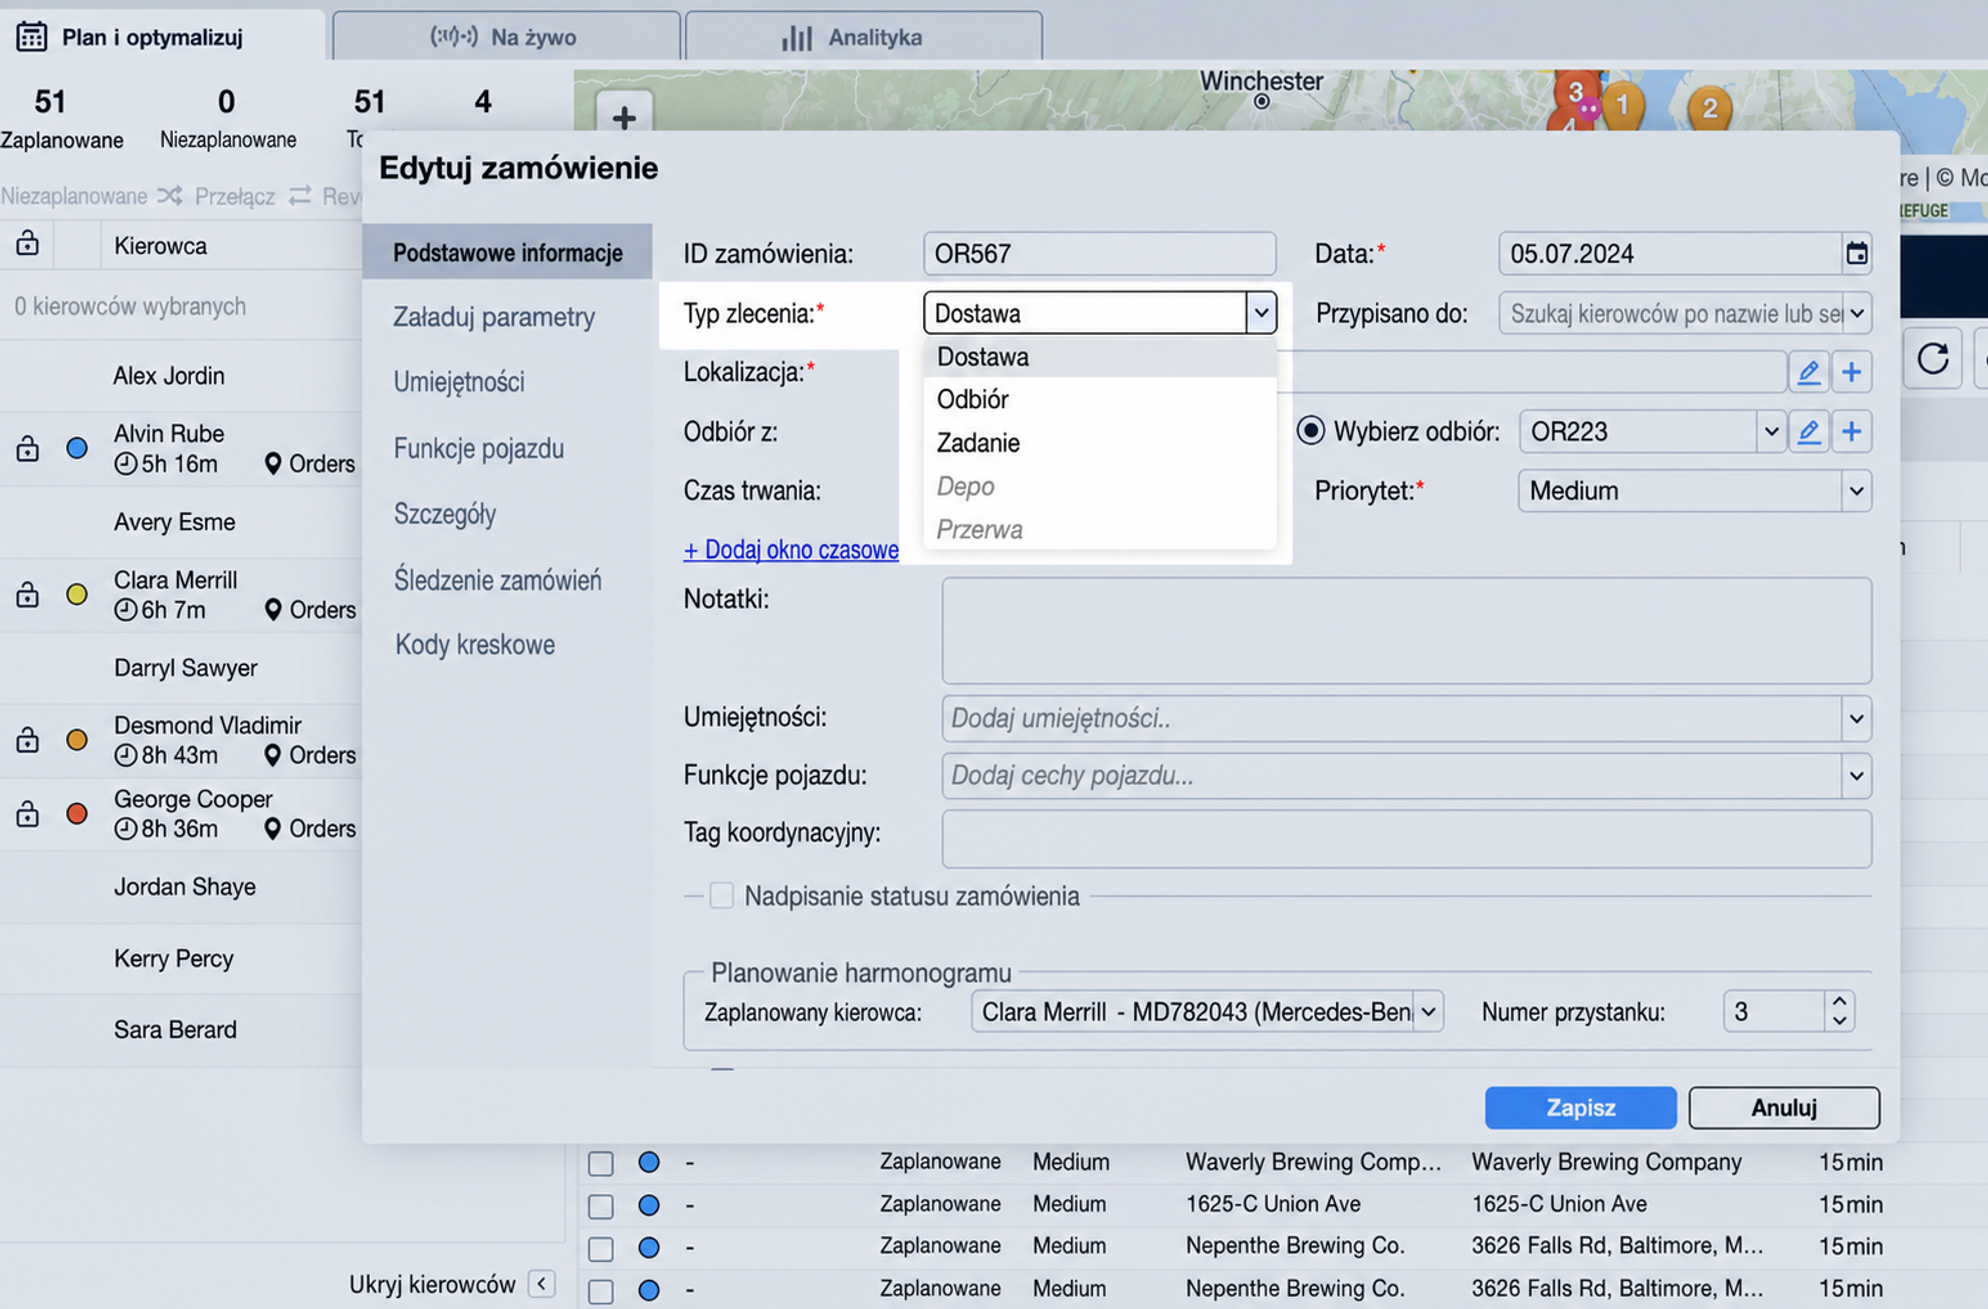
Task: Open the Plan i optymalizuj tab
Action: pos(162,37)
